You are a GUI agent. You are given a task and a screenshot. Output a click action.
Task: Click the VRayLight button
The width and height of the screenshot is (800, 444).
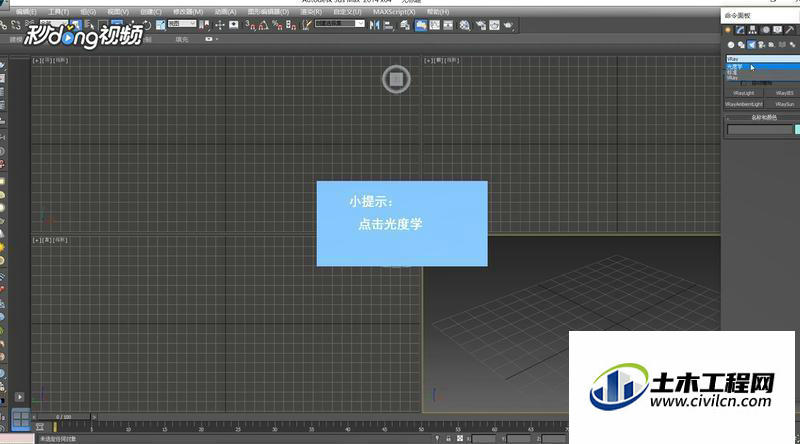[744, 93]
